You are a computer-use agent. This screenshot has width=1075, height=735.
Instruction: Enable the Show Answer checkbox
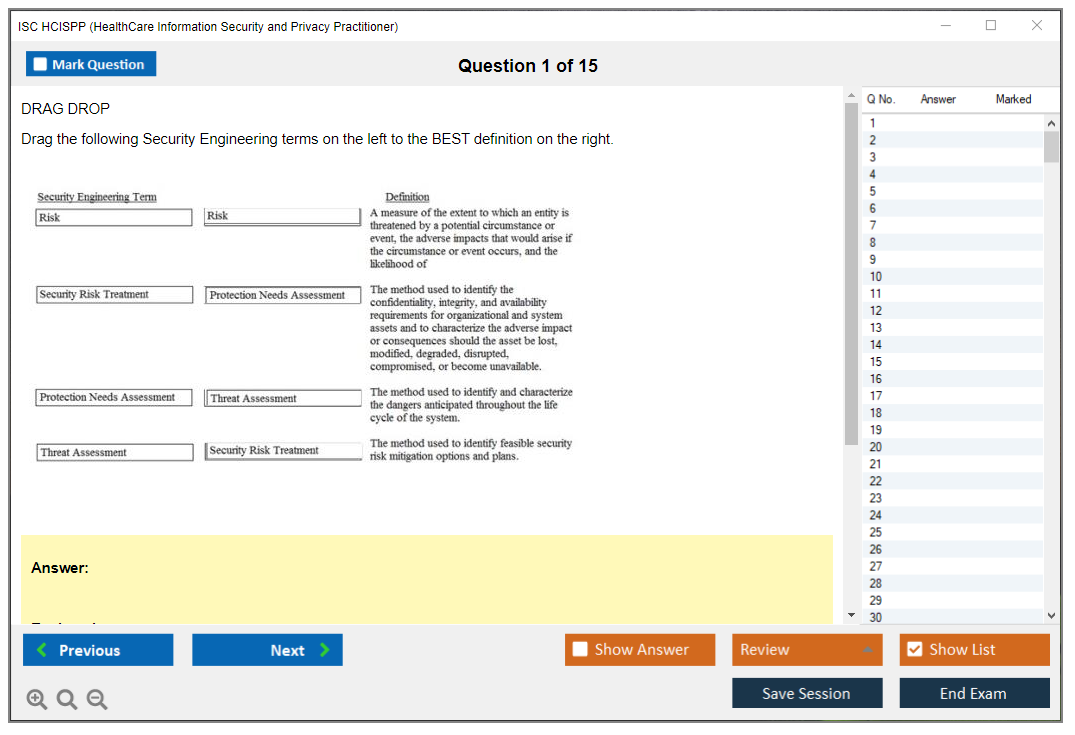click(580, 650)
